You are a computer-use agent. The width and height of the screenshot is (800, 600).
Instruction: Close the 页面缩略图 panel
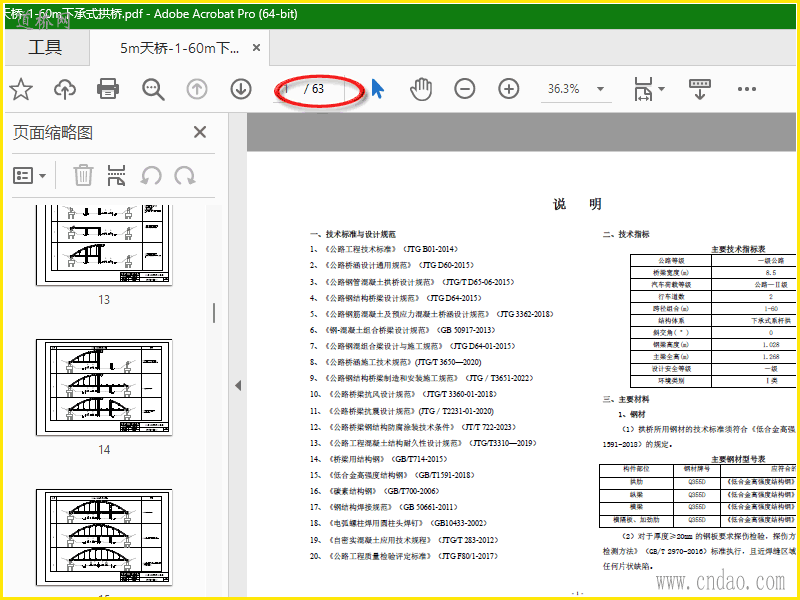[x=200, y=132]
